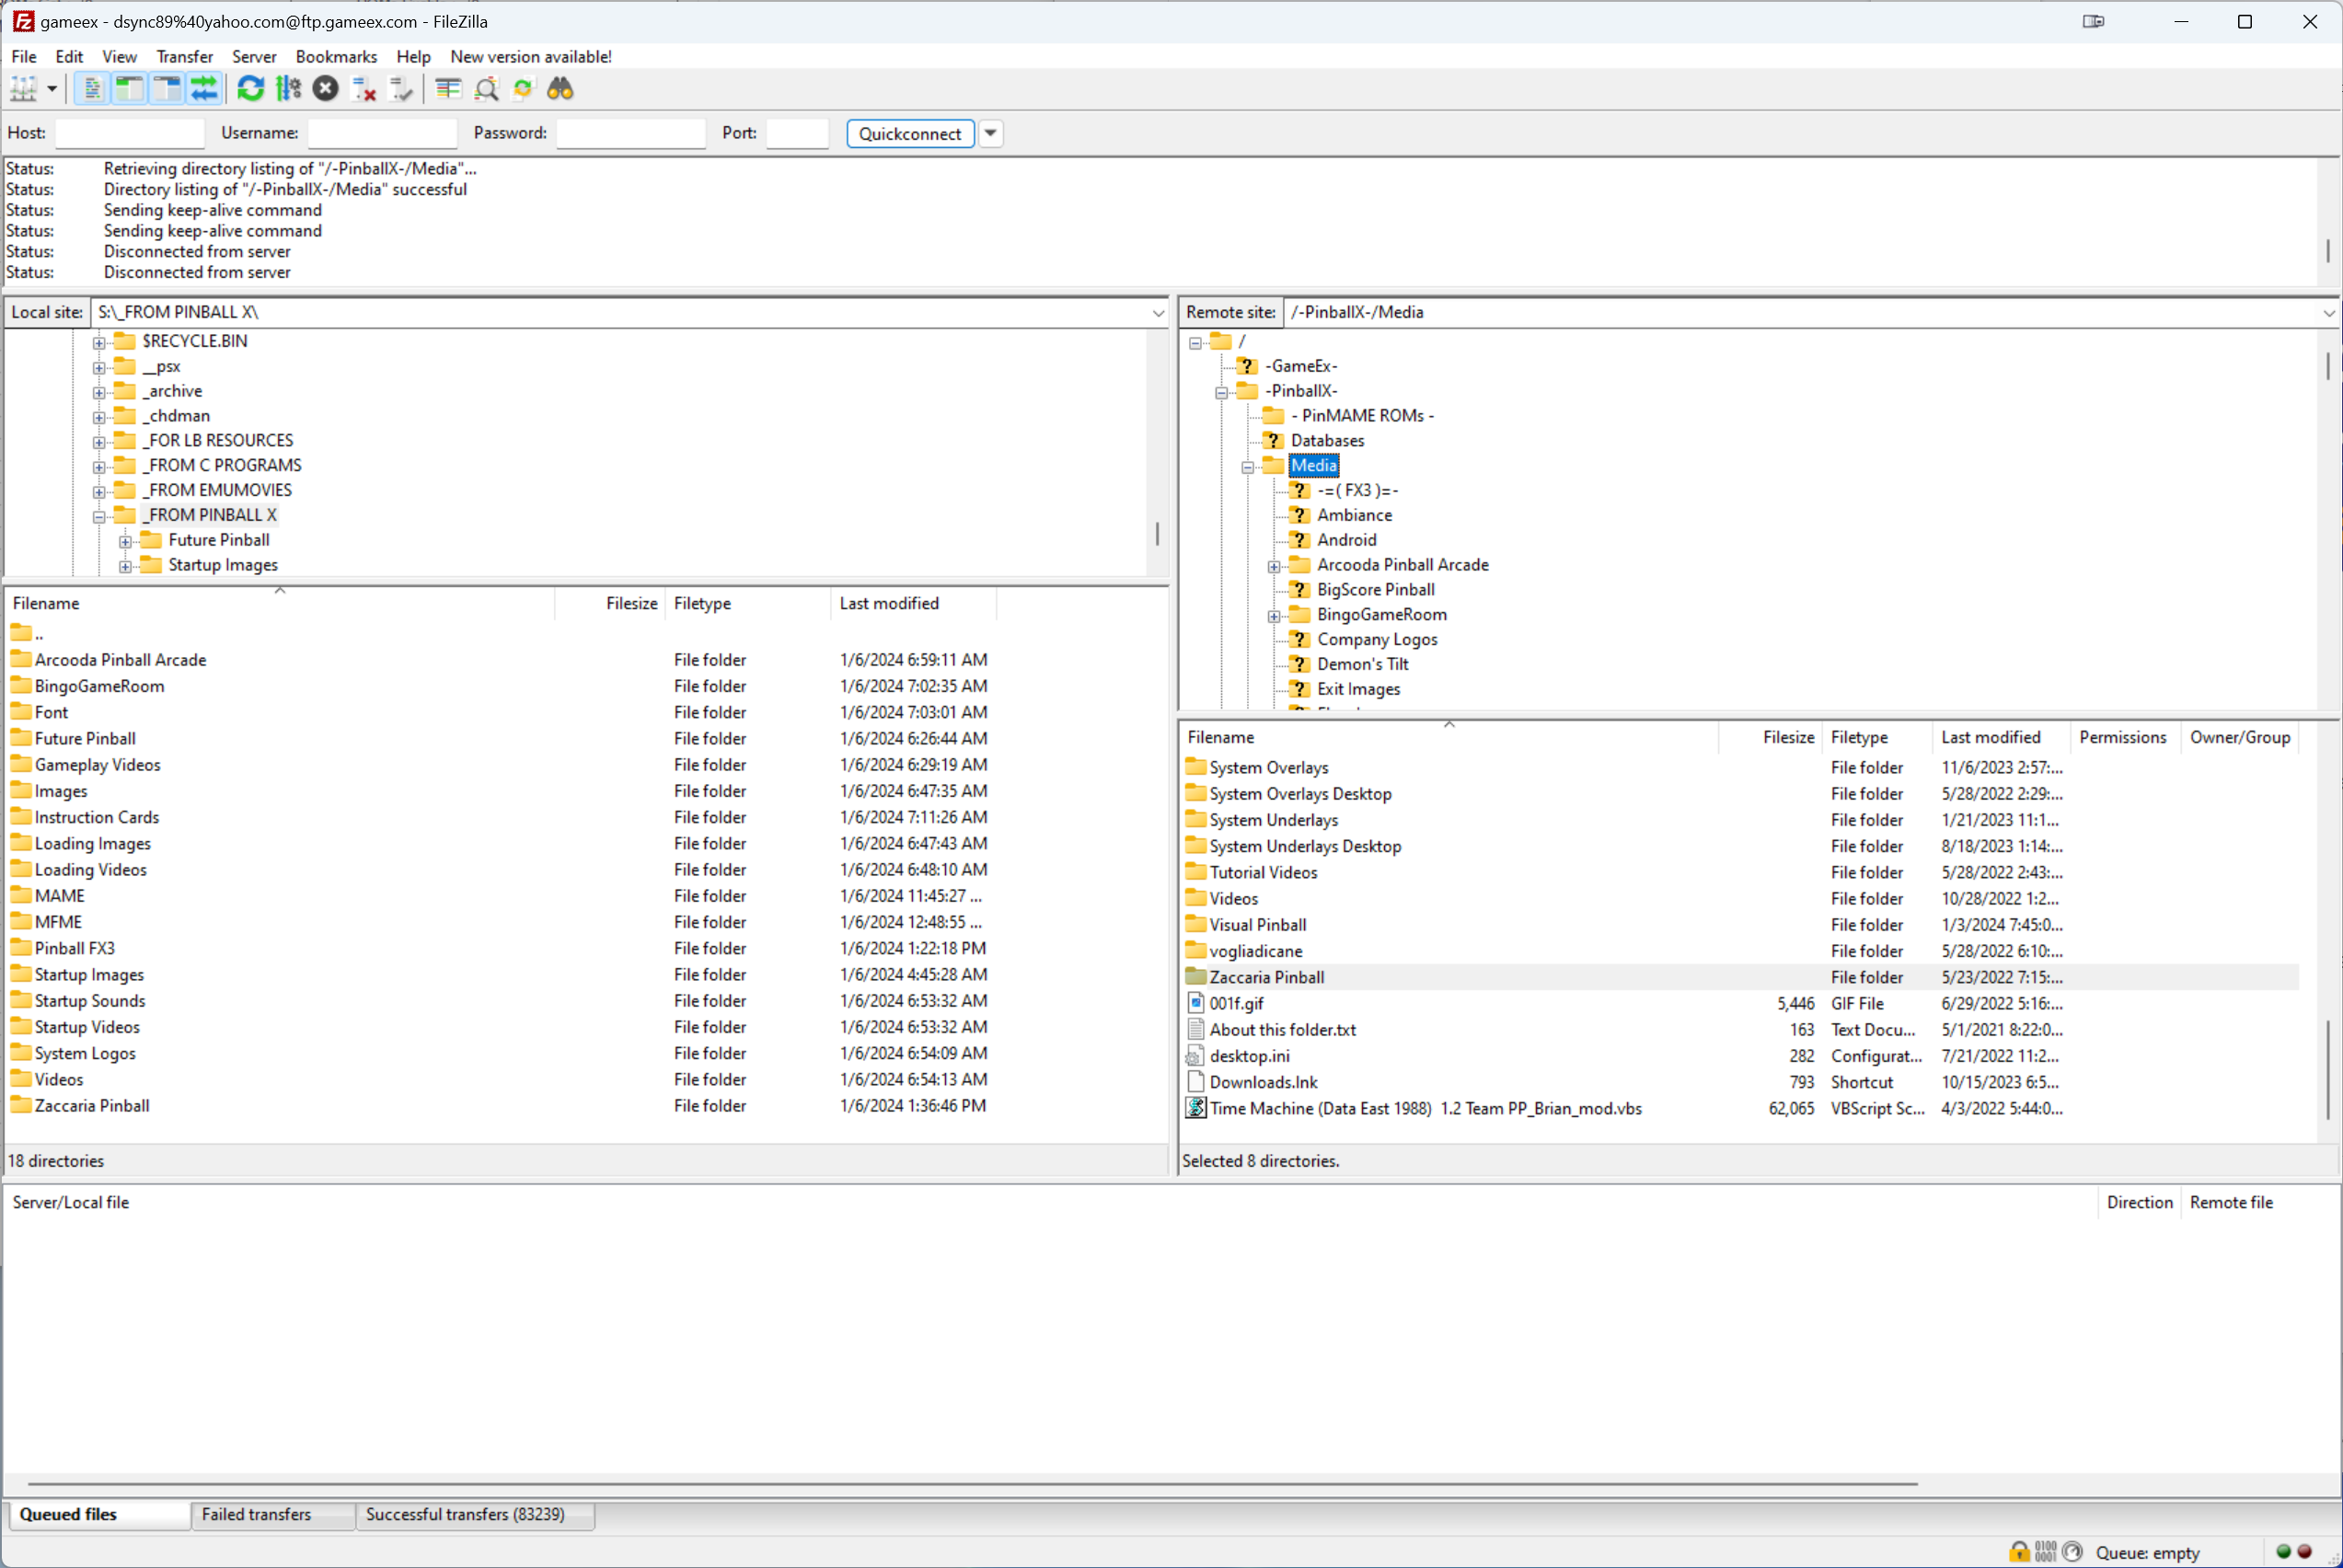Expand the remote BingoGameRoom tree node
The height and width of the screenshot is (1568, 2343).
[1274, 616]
